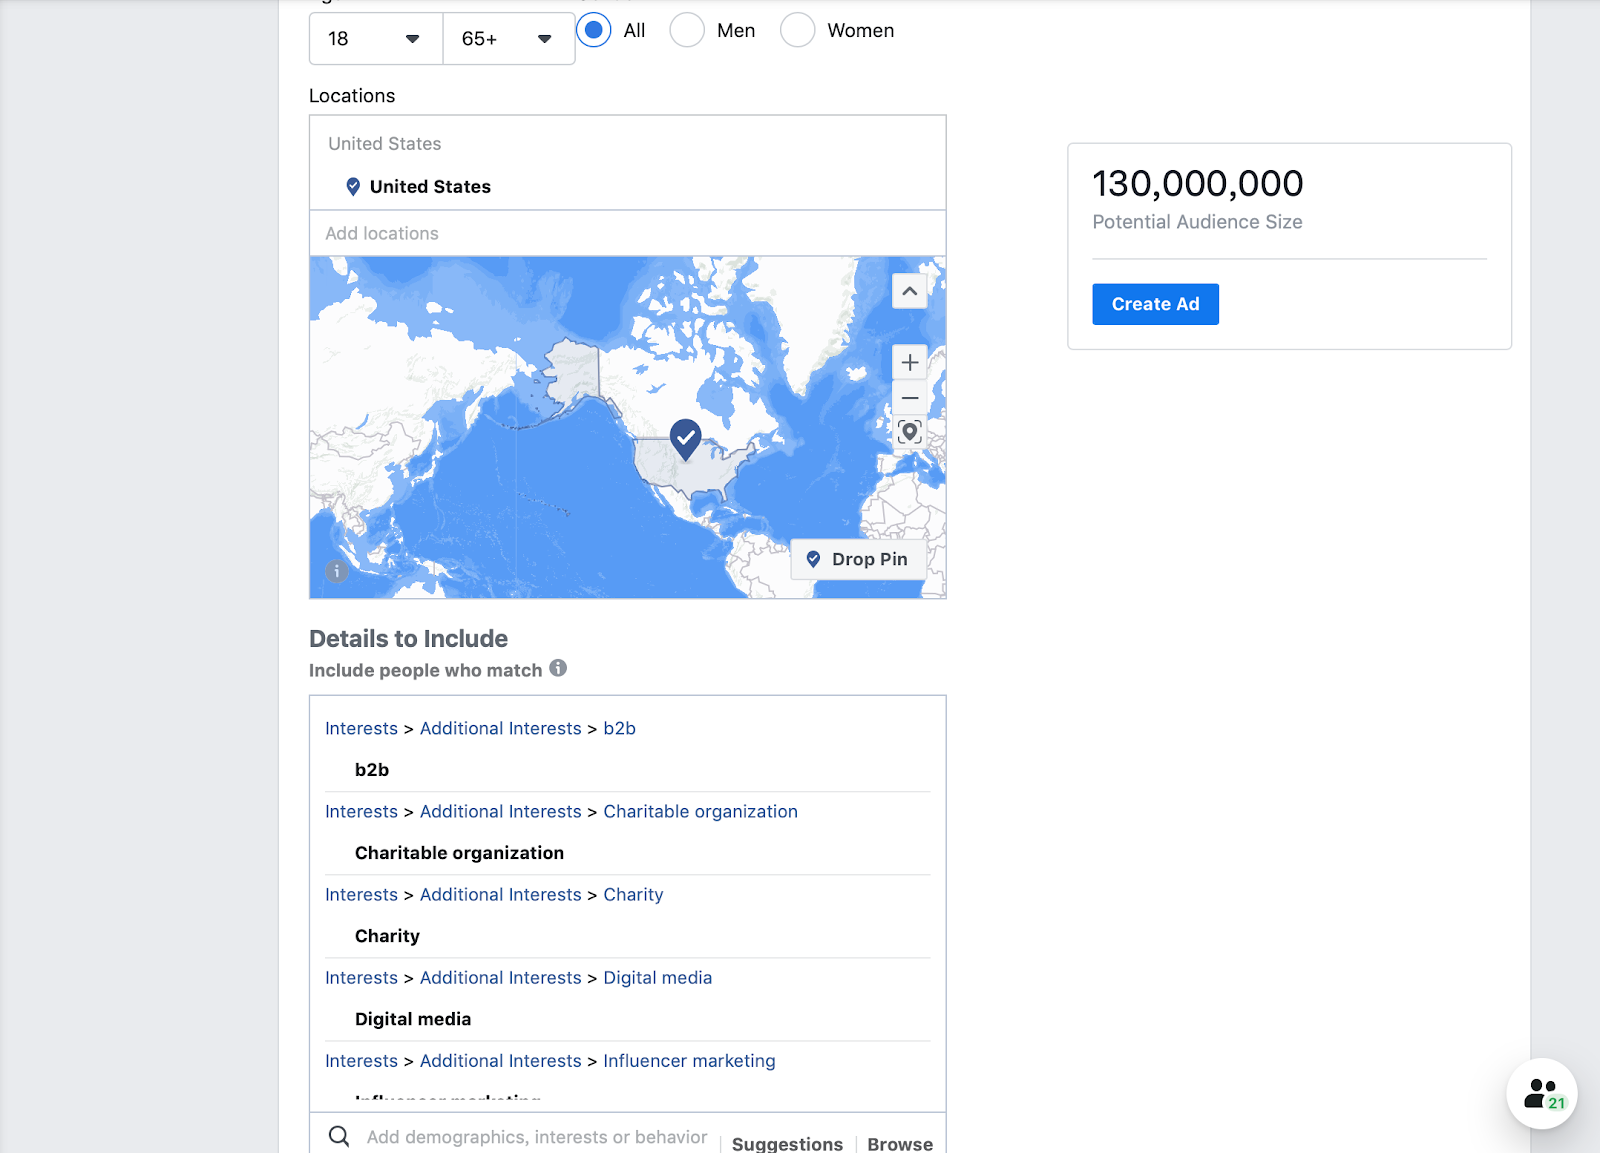Image resolution: width=1600 pixels, height=1153 pixels.
Task: Click the gray United States header text
Action: [384, 143]
